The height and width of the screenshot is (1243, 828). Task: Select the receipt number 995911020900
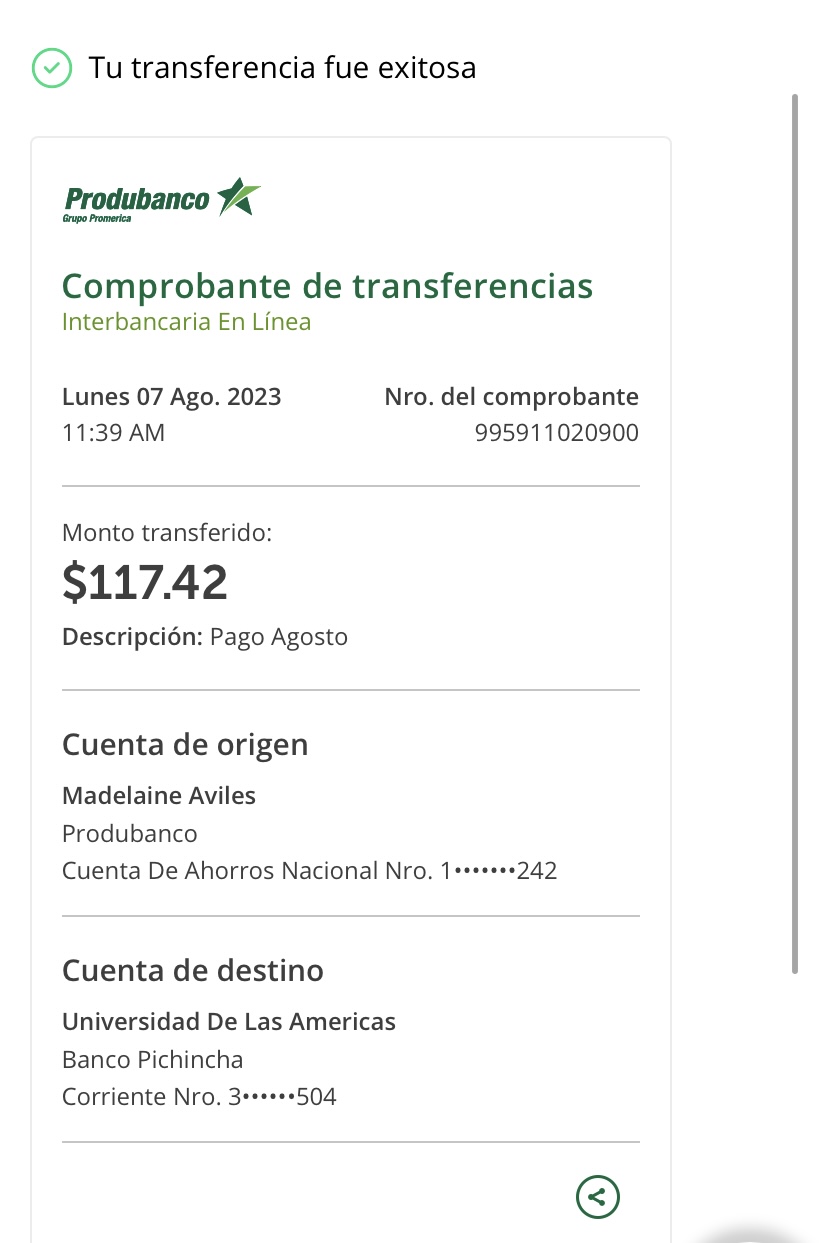(556, 433)
